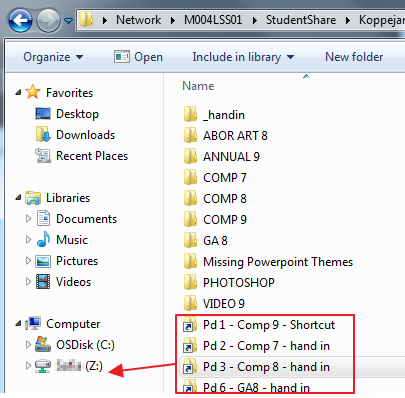Open the dropdown arrow after Network

tap(173, 20)
